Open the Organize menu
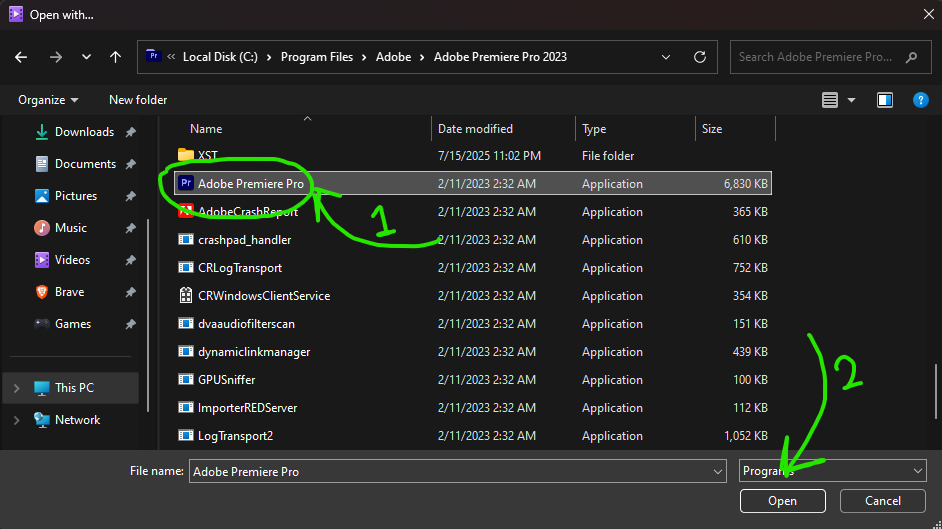942x529 pixels. [x=48, y=100]
